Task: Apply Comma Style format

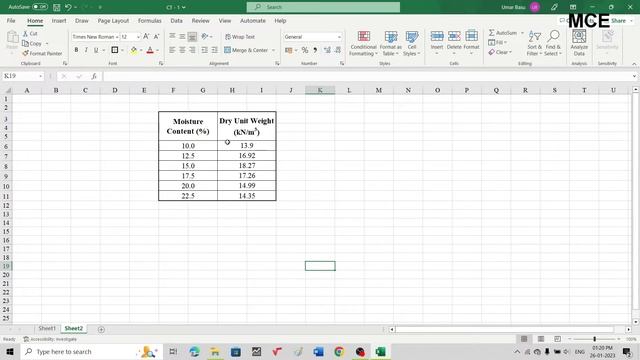Action: tap(315, 50)
